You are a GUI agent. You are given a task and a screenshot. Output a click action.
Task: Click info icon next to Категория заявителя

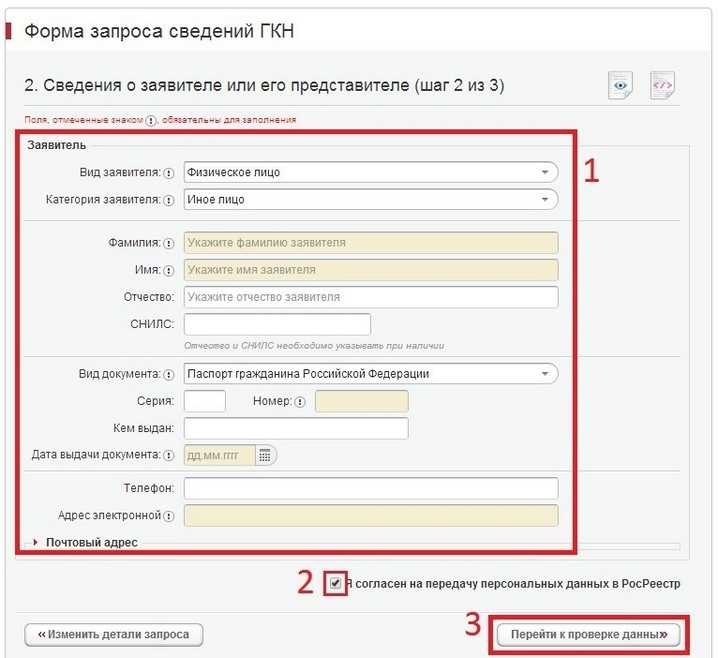(x=168, y=200)
